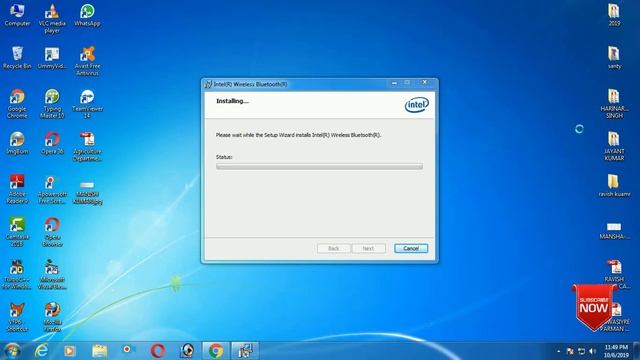Select the Recycle Bin icon
Screen dimensions: 640x360
click(x=17, y=58)
